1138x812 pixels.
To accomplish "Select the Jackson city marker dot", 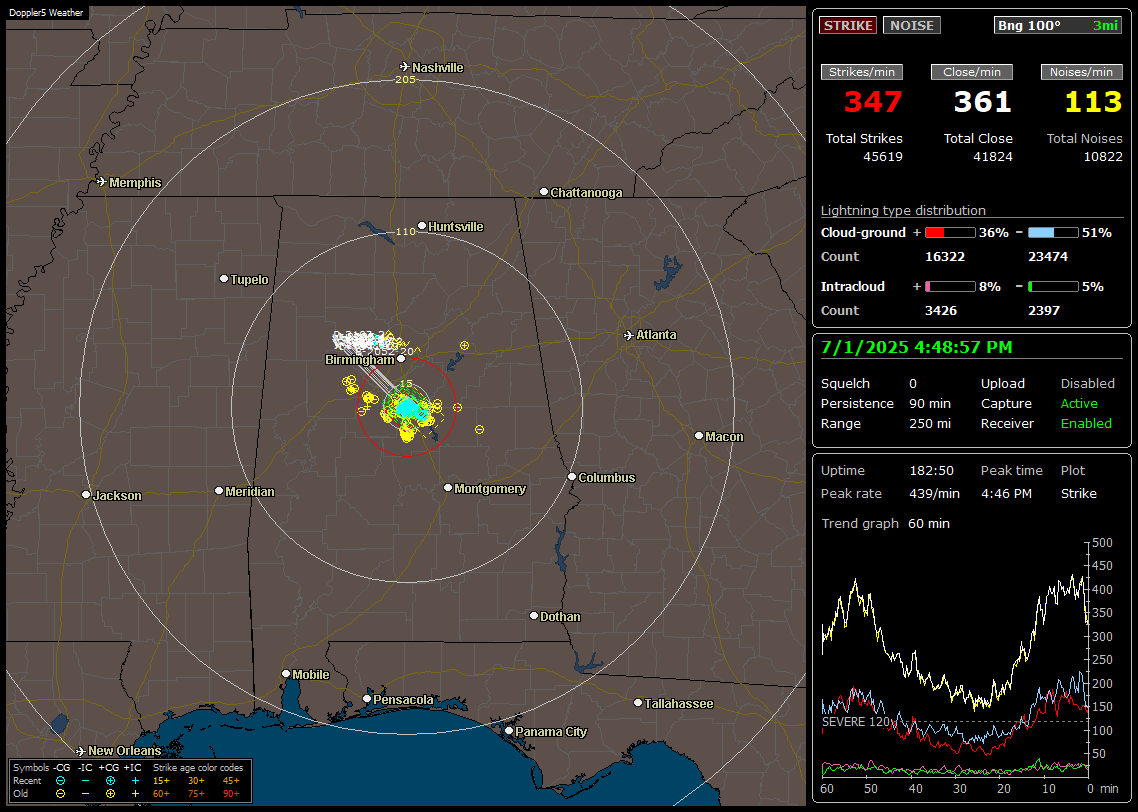I will (x=86, y=494).
